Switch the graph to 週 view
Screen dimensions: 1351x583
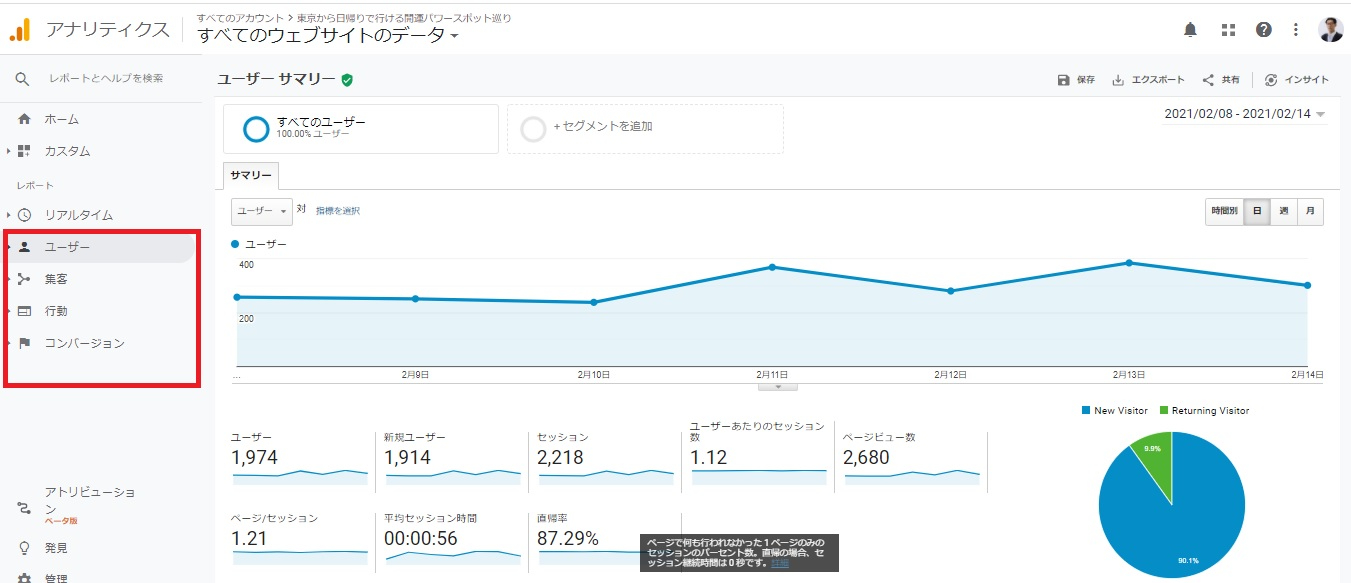[x=1284, y=212]
